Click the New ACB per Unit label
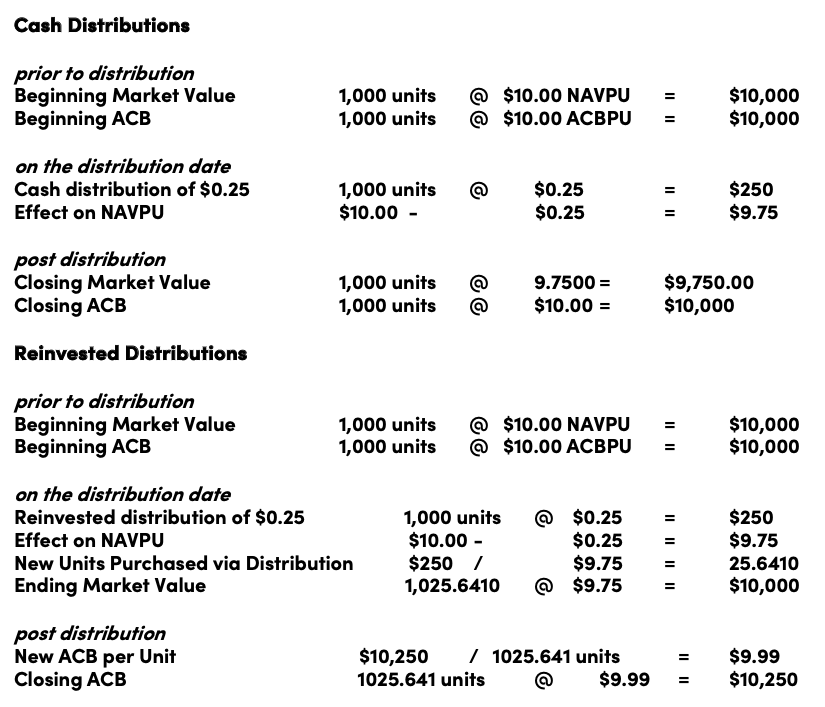The image size is (825, 707). (x=95, y=656)
